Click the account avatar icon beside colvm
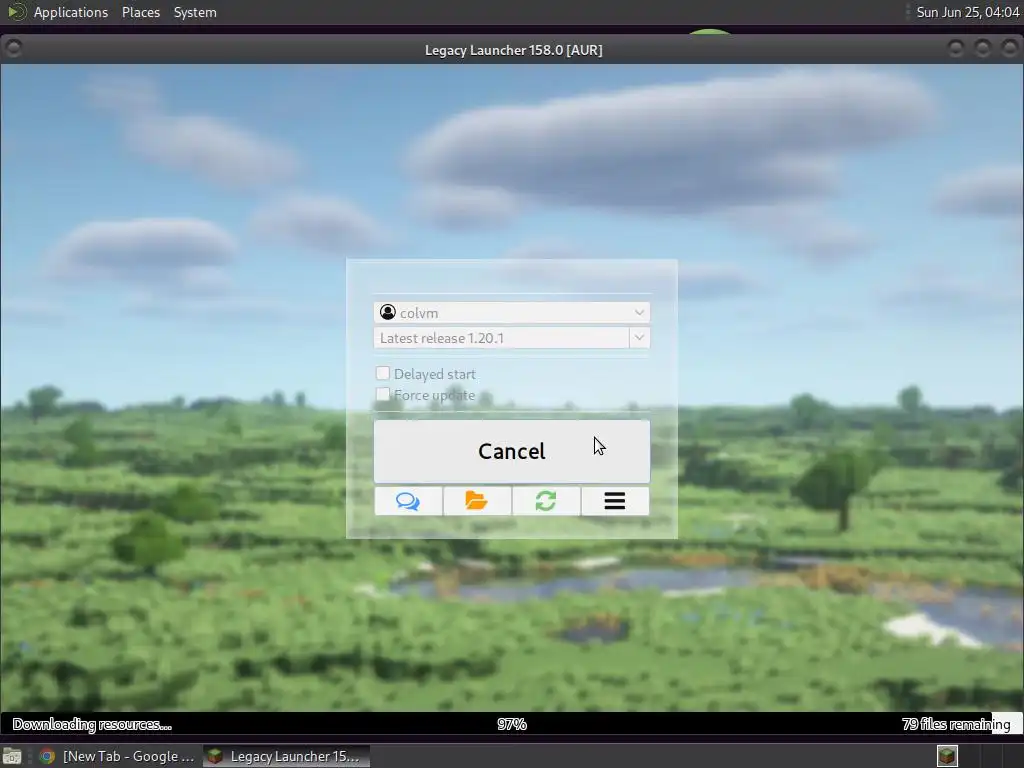 tap(388, 312)
